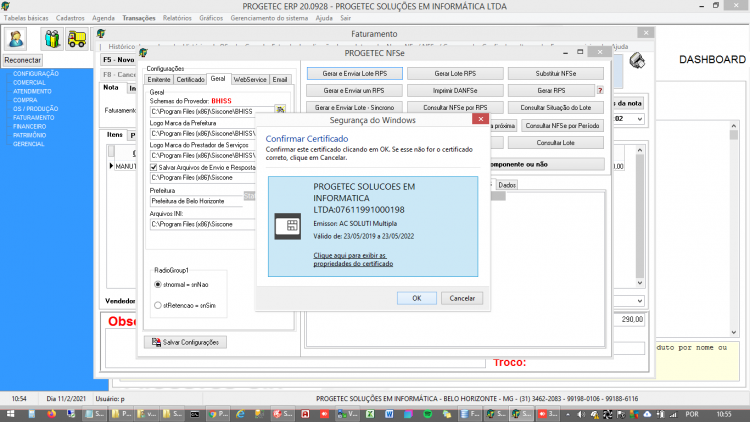Click Consultar NFSe por Período button
The width and height of the screenshot is (750, 422).
point(562,126)
